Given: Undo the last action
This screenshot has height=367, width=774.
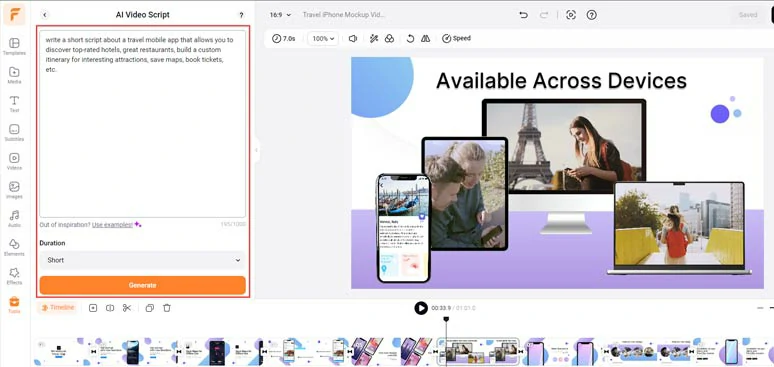Looking at the screenshot, I should click(523, 15).
